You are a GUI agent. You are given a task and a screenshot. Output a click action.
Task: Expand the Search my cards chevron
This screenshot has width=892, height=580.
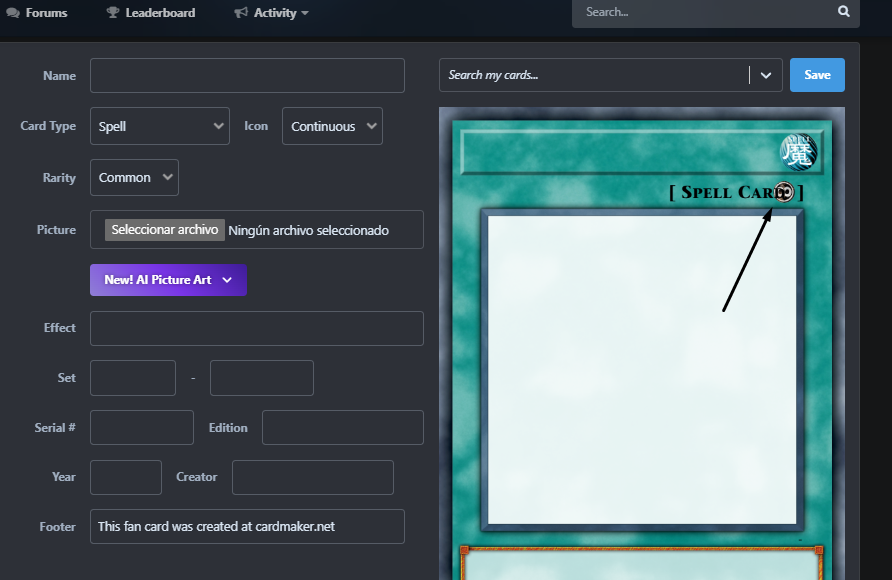click(x=766, y=75)
